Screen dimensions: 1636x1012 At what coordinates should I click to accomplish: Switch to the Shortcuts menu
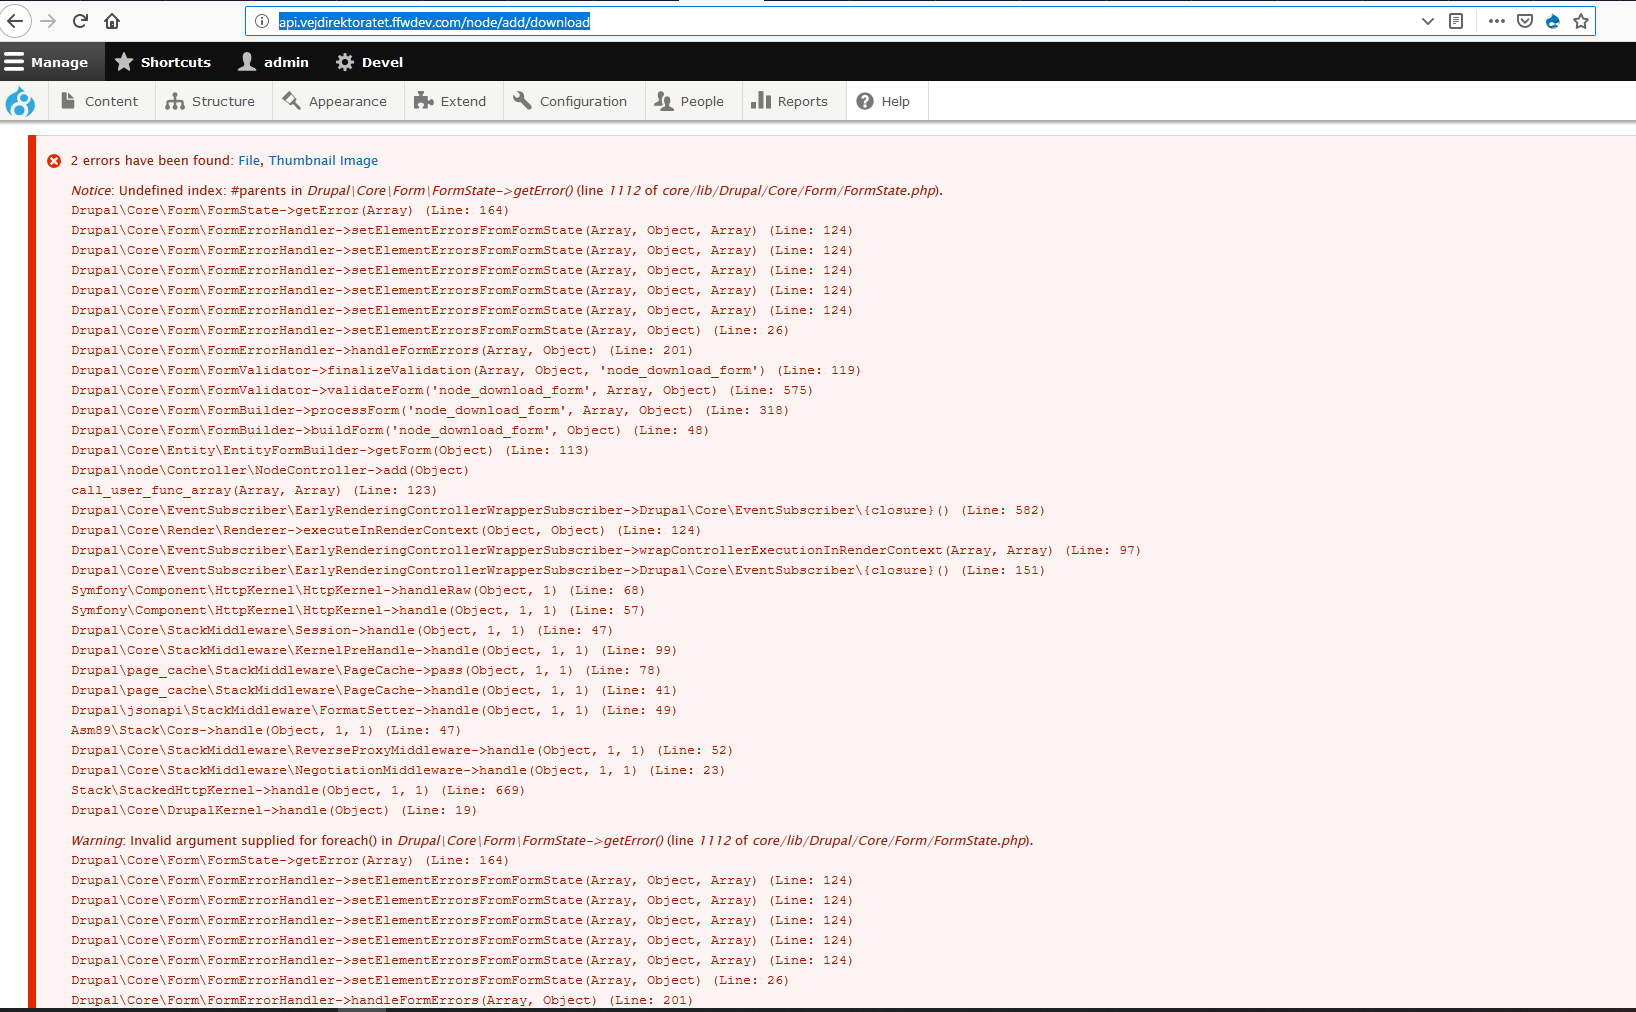tap(163, 61)
